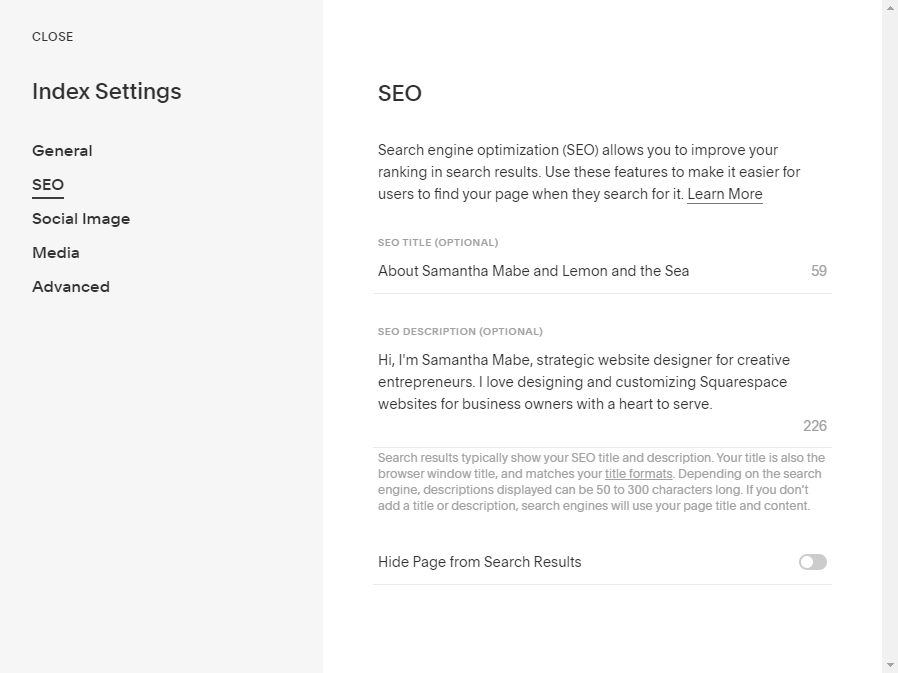Open the title formats link
The width and height of the screenshot is (898, 673).
coord(638,474)
